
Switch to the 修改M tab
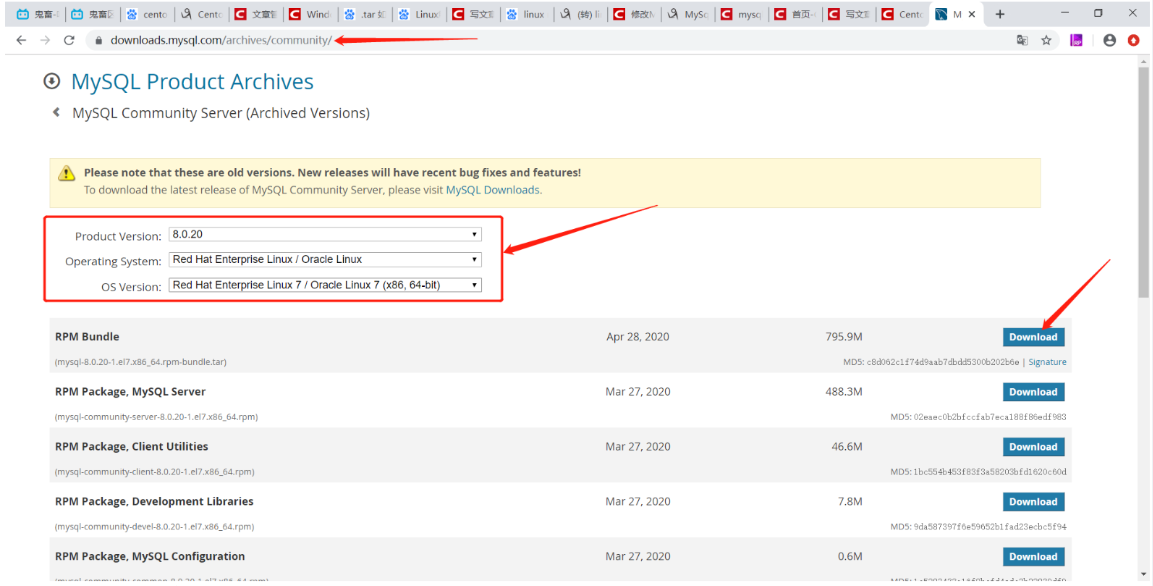[636, 14]
